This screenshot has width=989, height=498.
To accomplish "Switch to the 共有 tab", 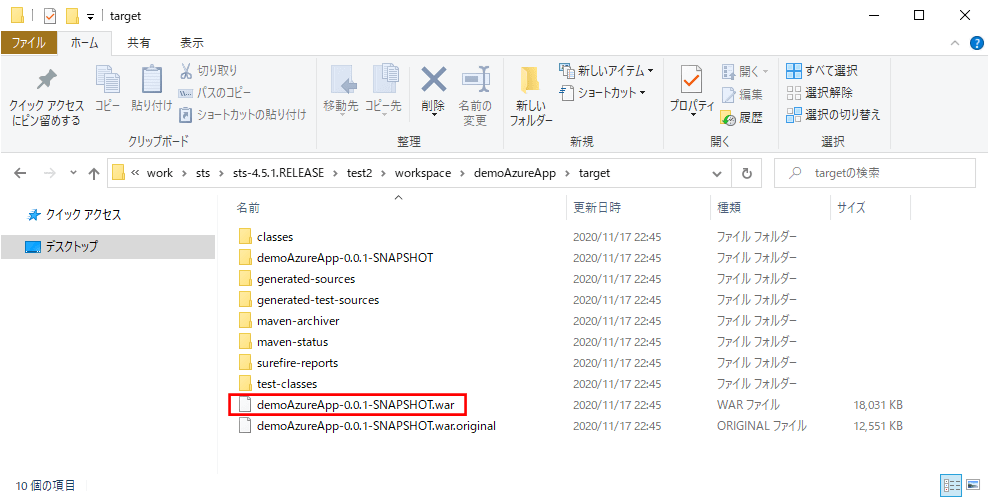I will [x=139, y=43].
